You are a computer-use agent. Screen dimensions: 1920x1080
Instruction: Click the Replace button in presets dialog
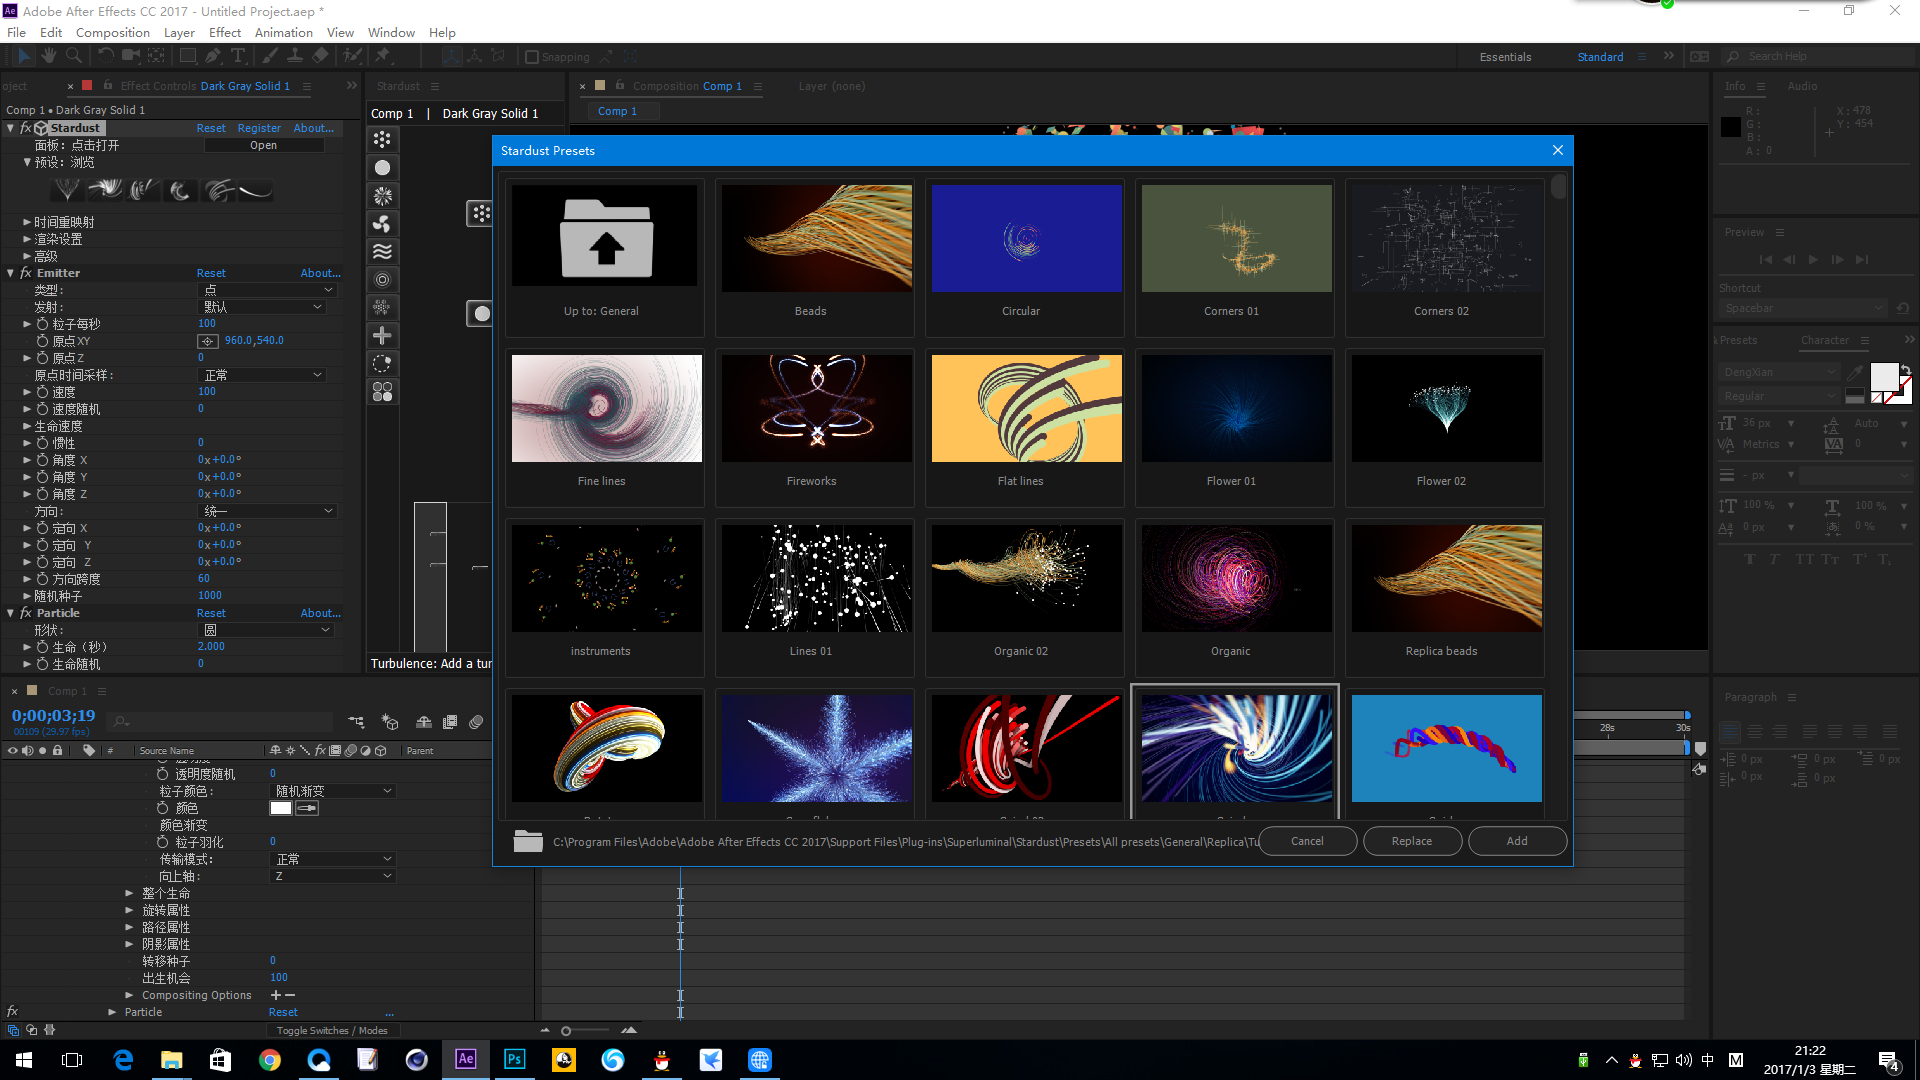pos(1411,841)
